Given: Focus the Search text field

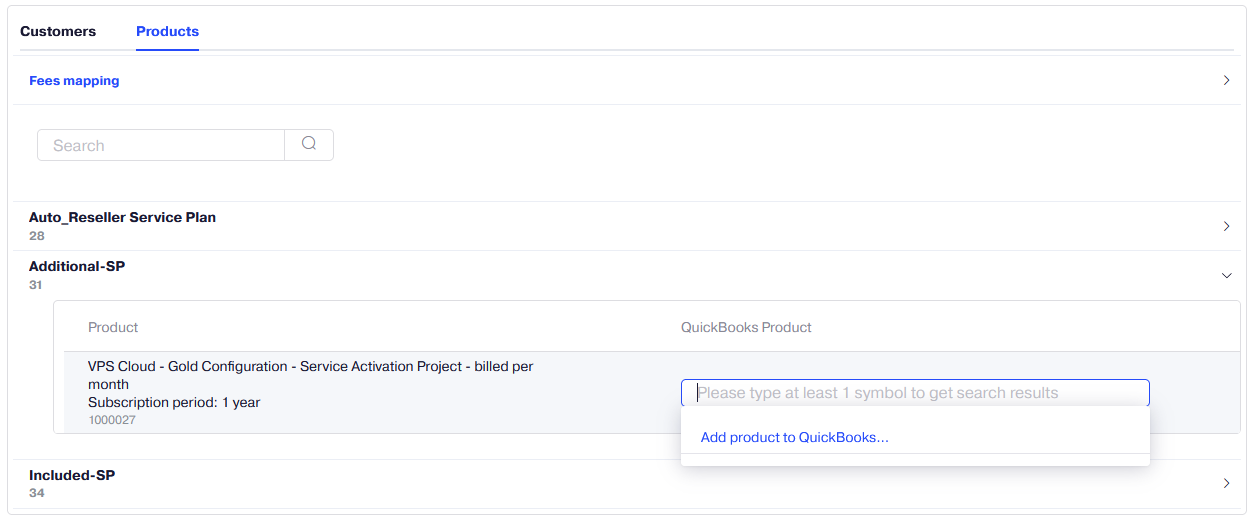Looking at the screenshot, I should (161, 145).
